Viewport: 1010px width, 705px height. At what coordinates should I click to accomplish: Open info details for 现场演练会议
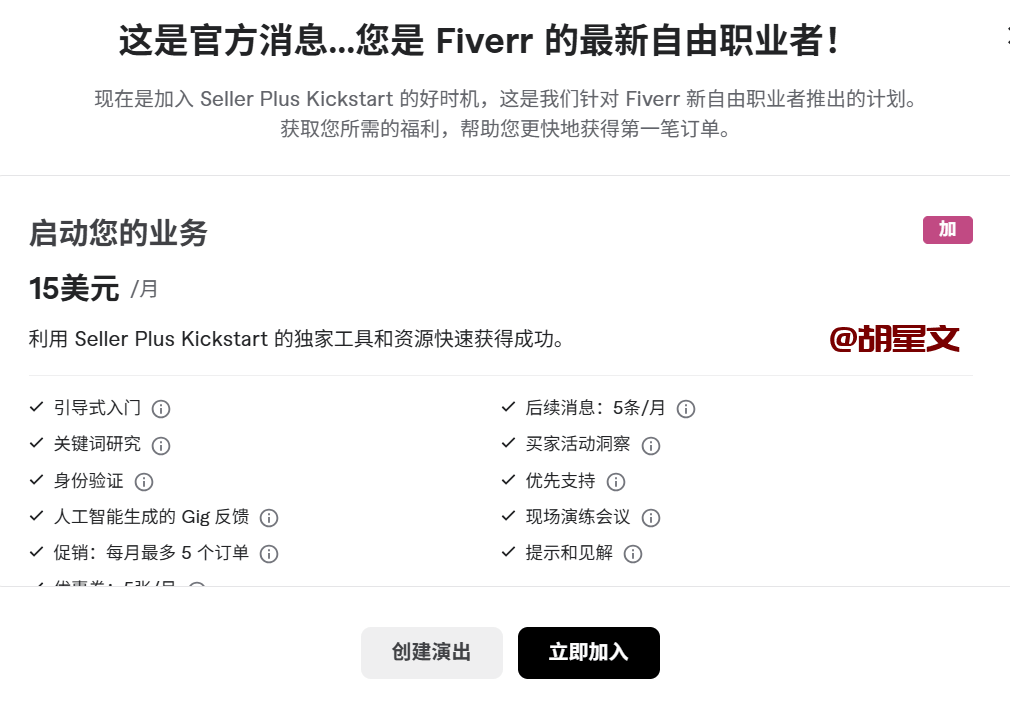click(651, 517)
